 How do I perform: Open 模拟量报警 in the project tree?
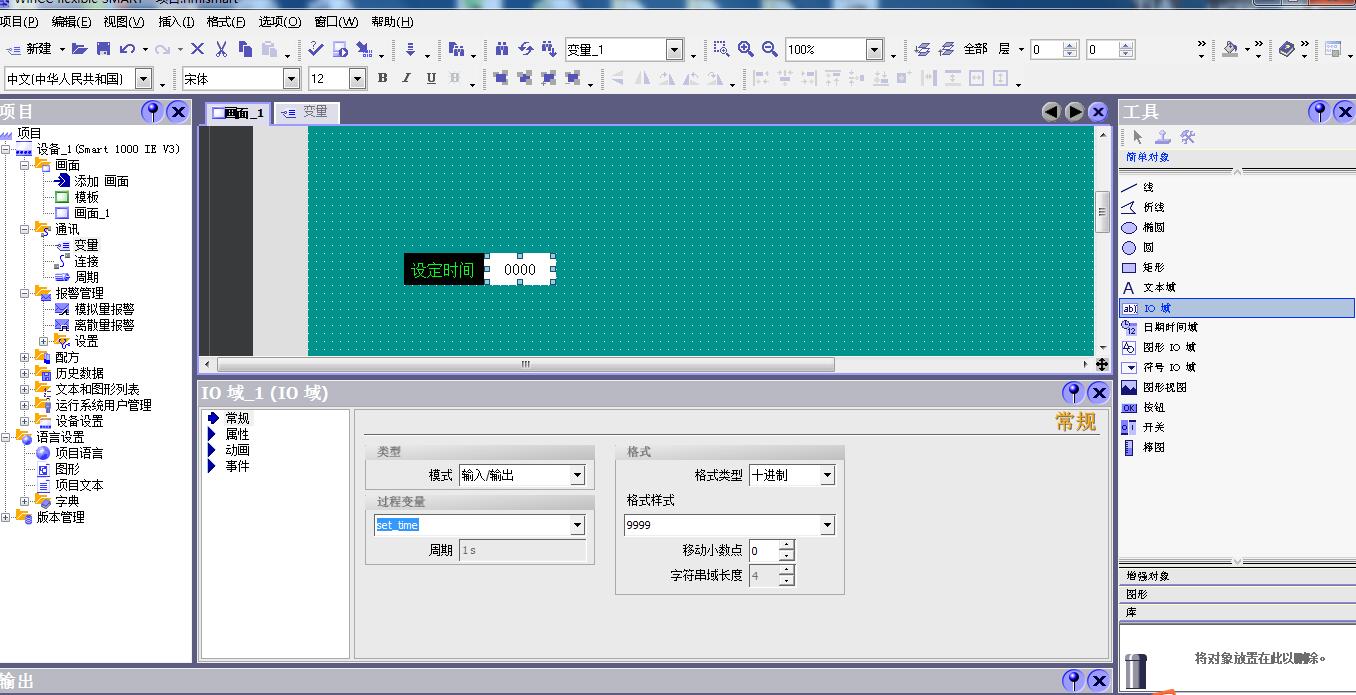pyautogui.click(x=104, y=309)
